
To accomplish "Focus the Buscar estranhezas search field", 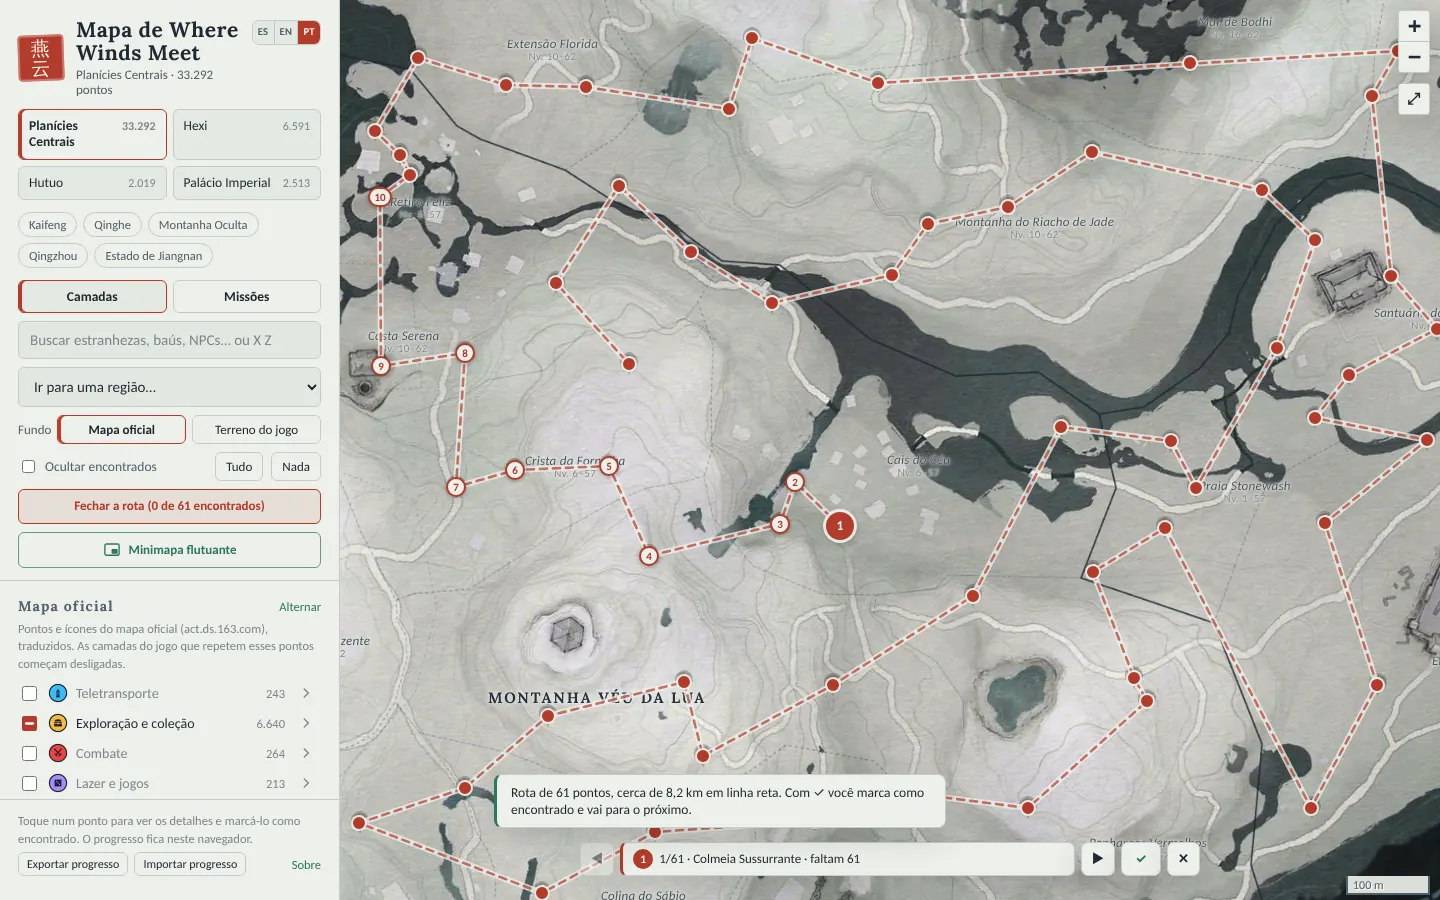I will (x=169, y=340).
